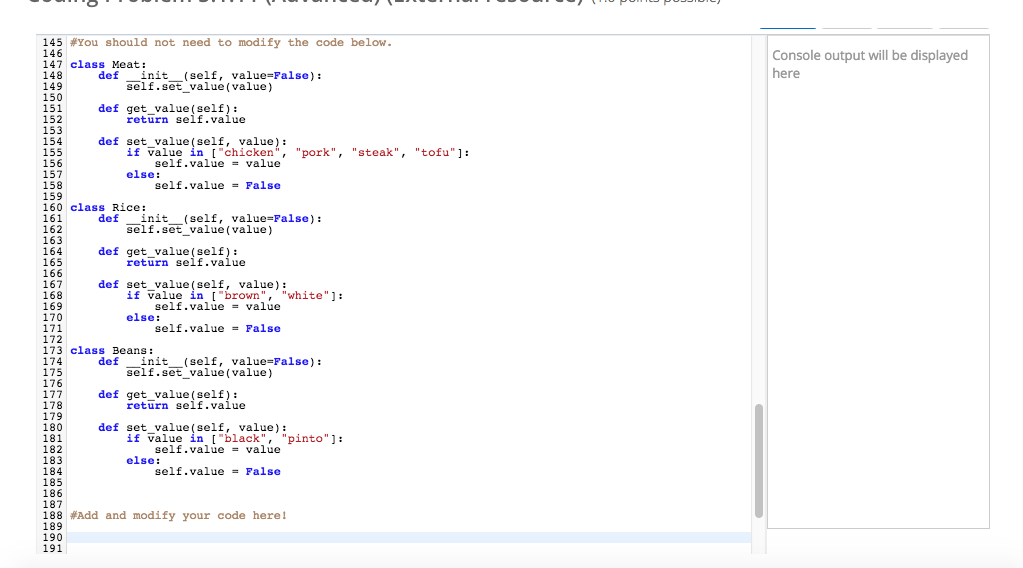The width and height of the screenshot is (1023, 568).
Task: Click the "brown" string on line 168
Action: pos(242,295)
